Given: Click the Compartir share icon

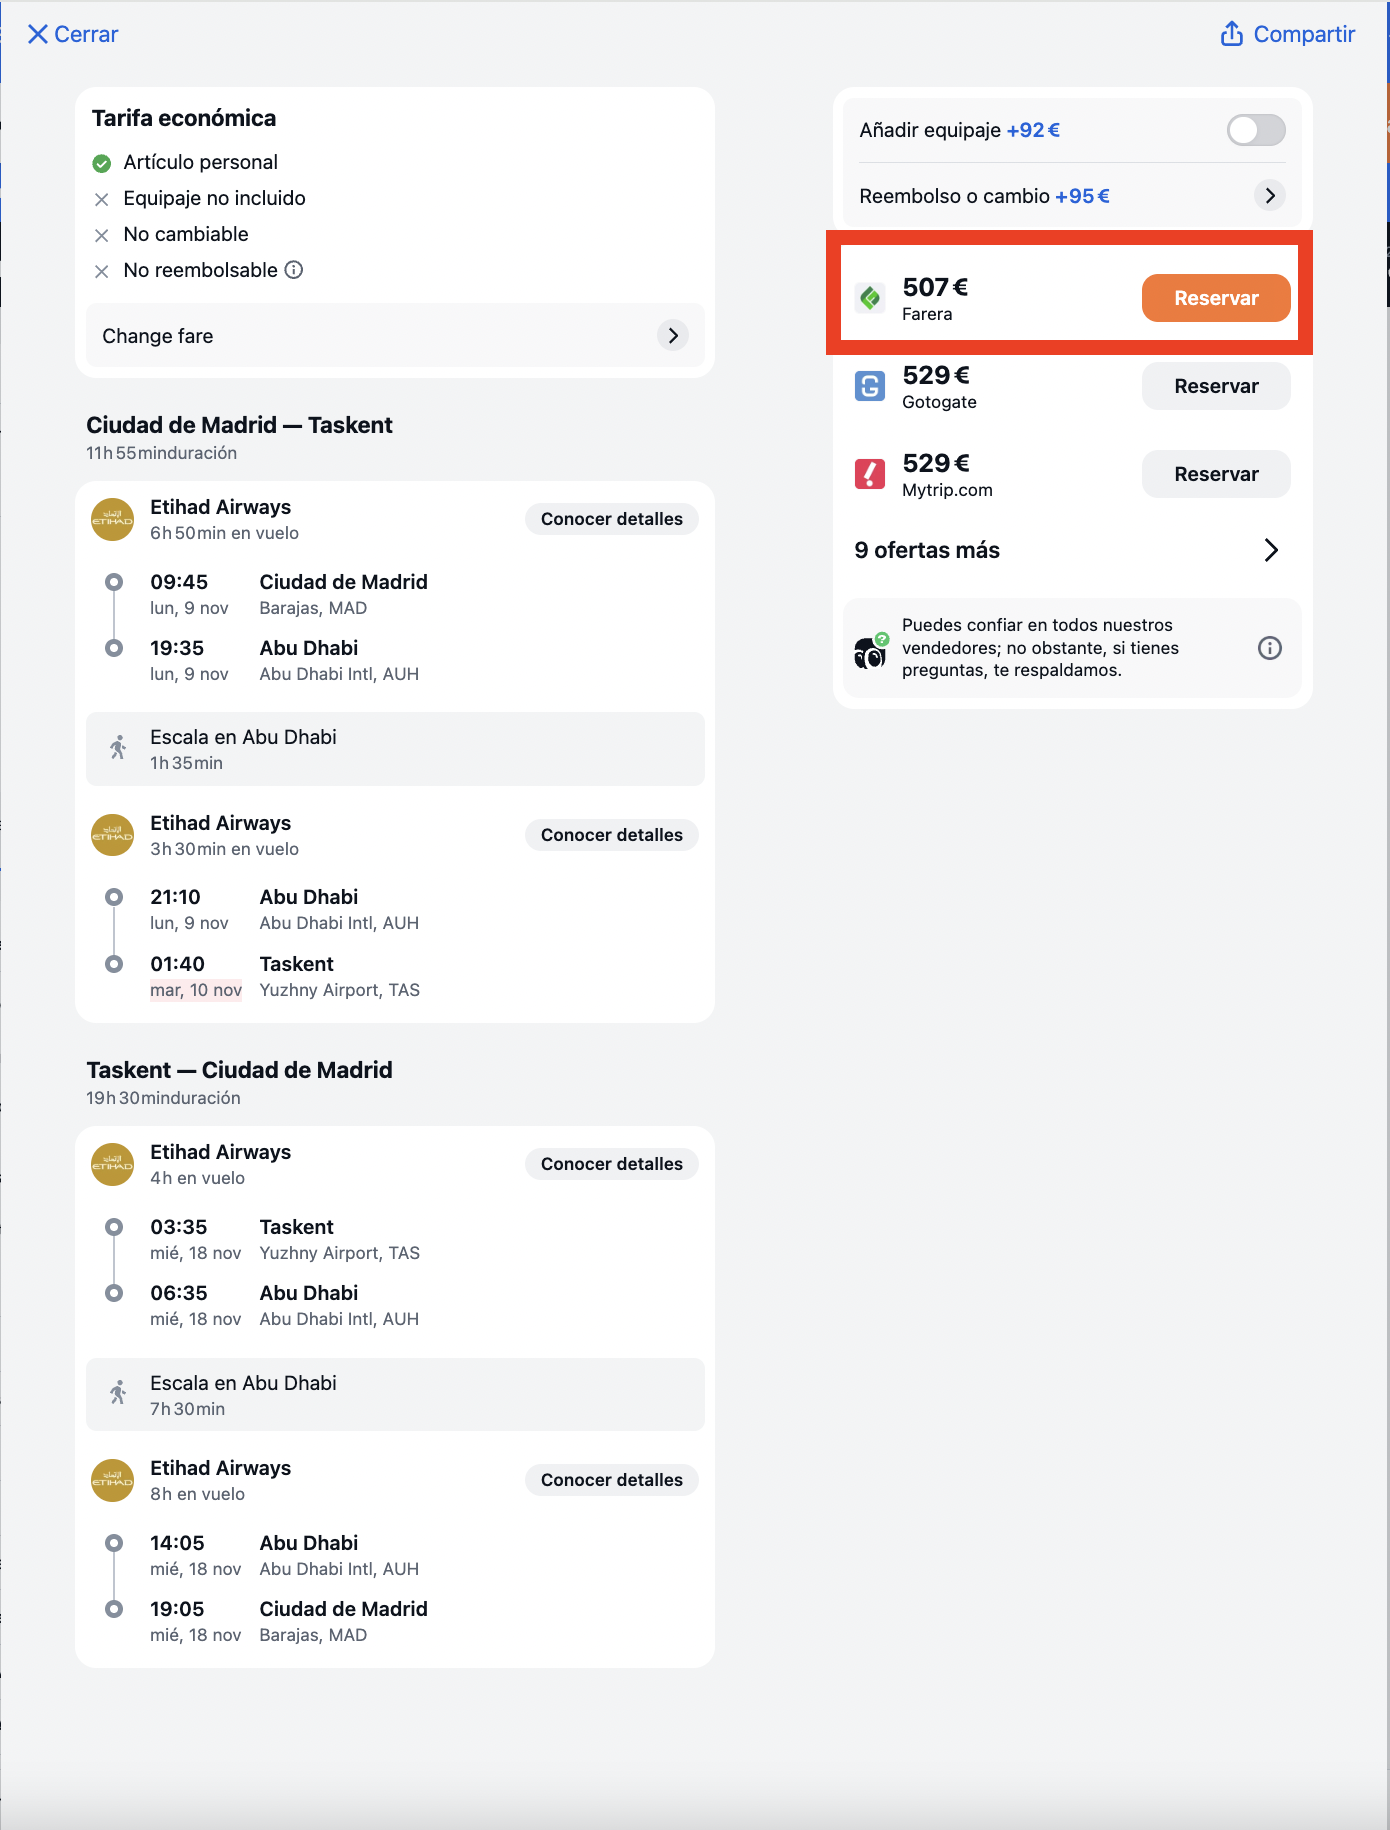Looking at the screenshot, I should [x=1231, y=34].
